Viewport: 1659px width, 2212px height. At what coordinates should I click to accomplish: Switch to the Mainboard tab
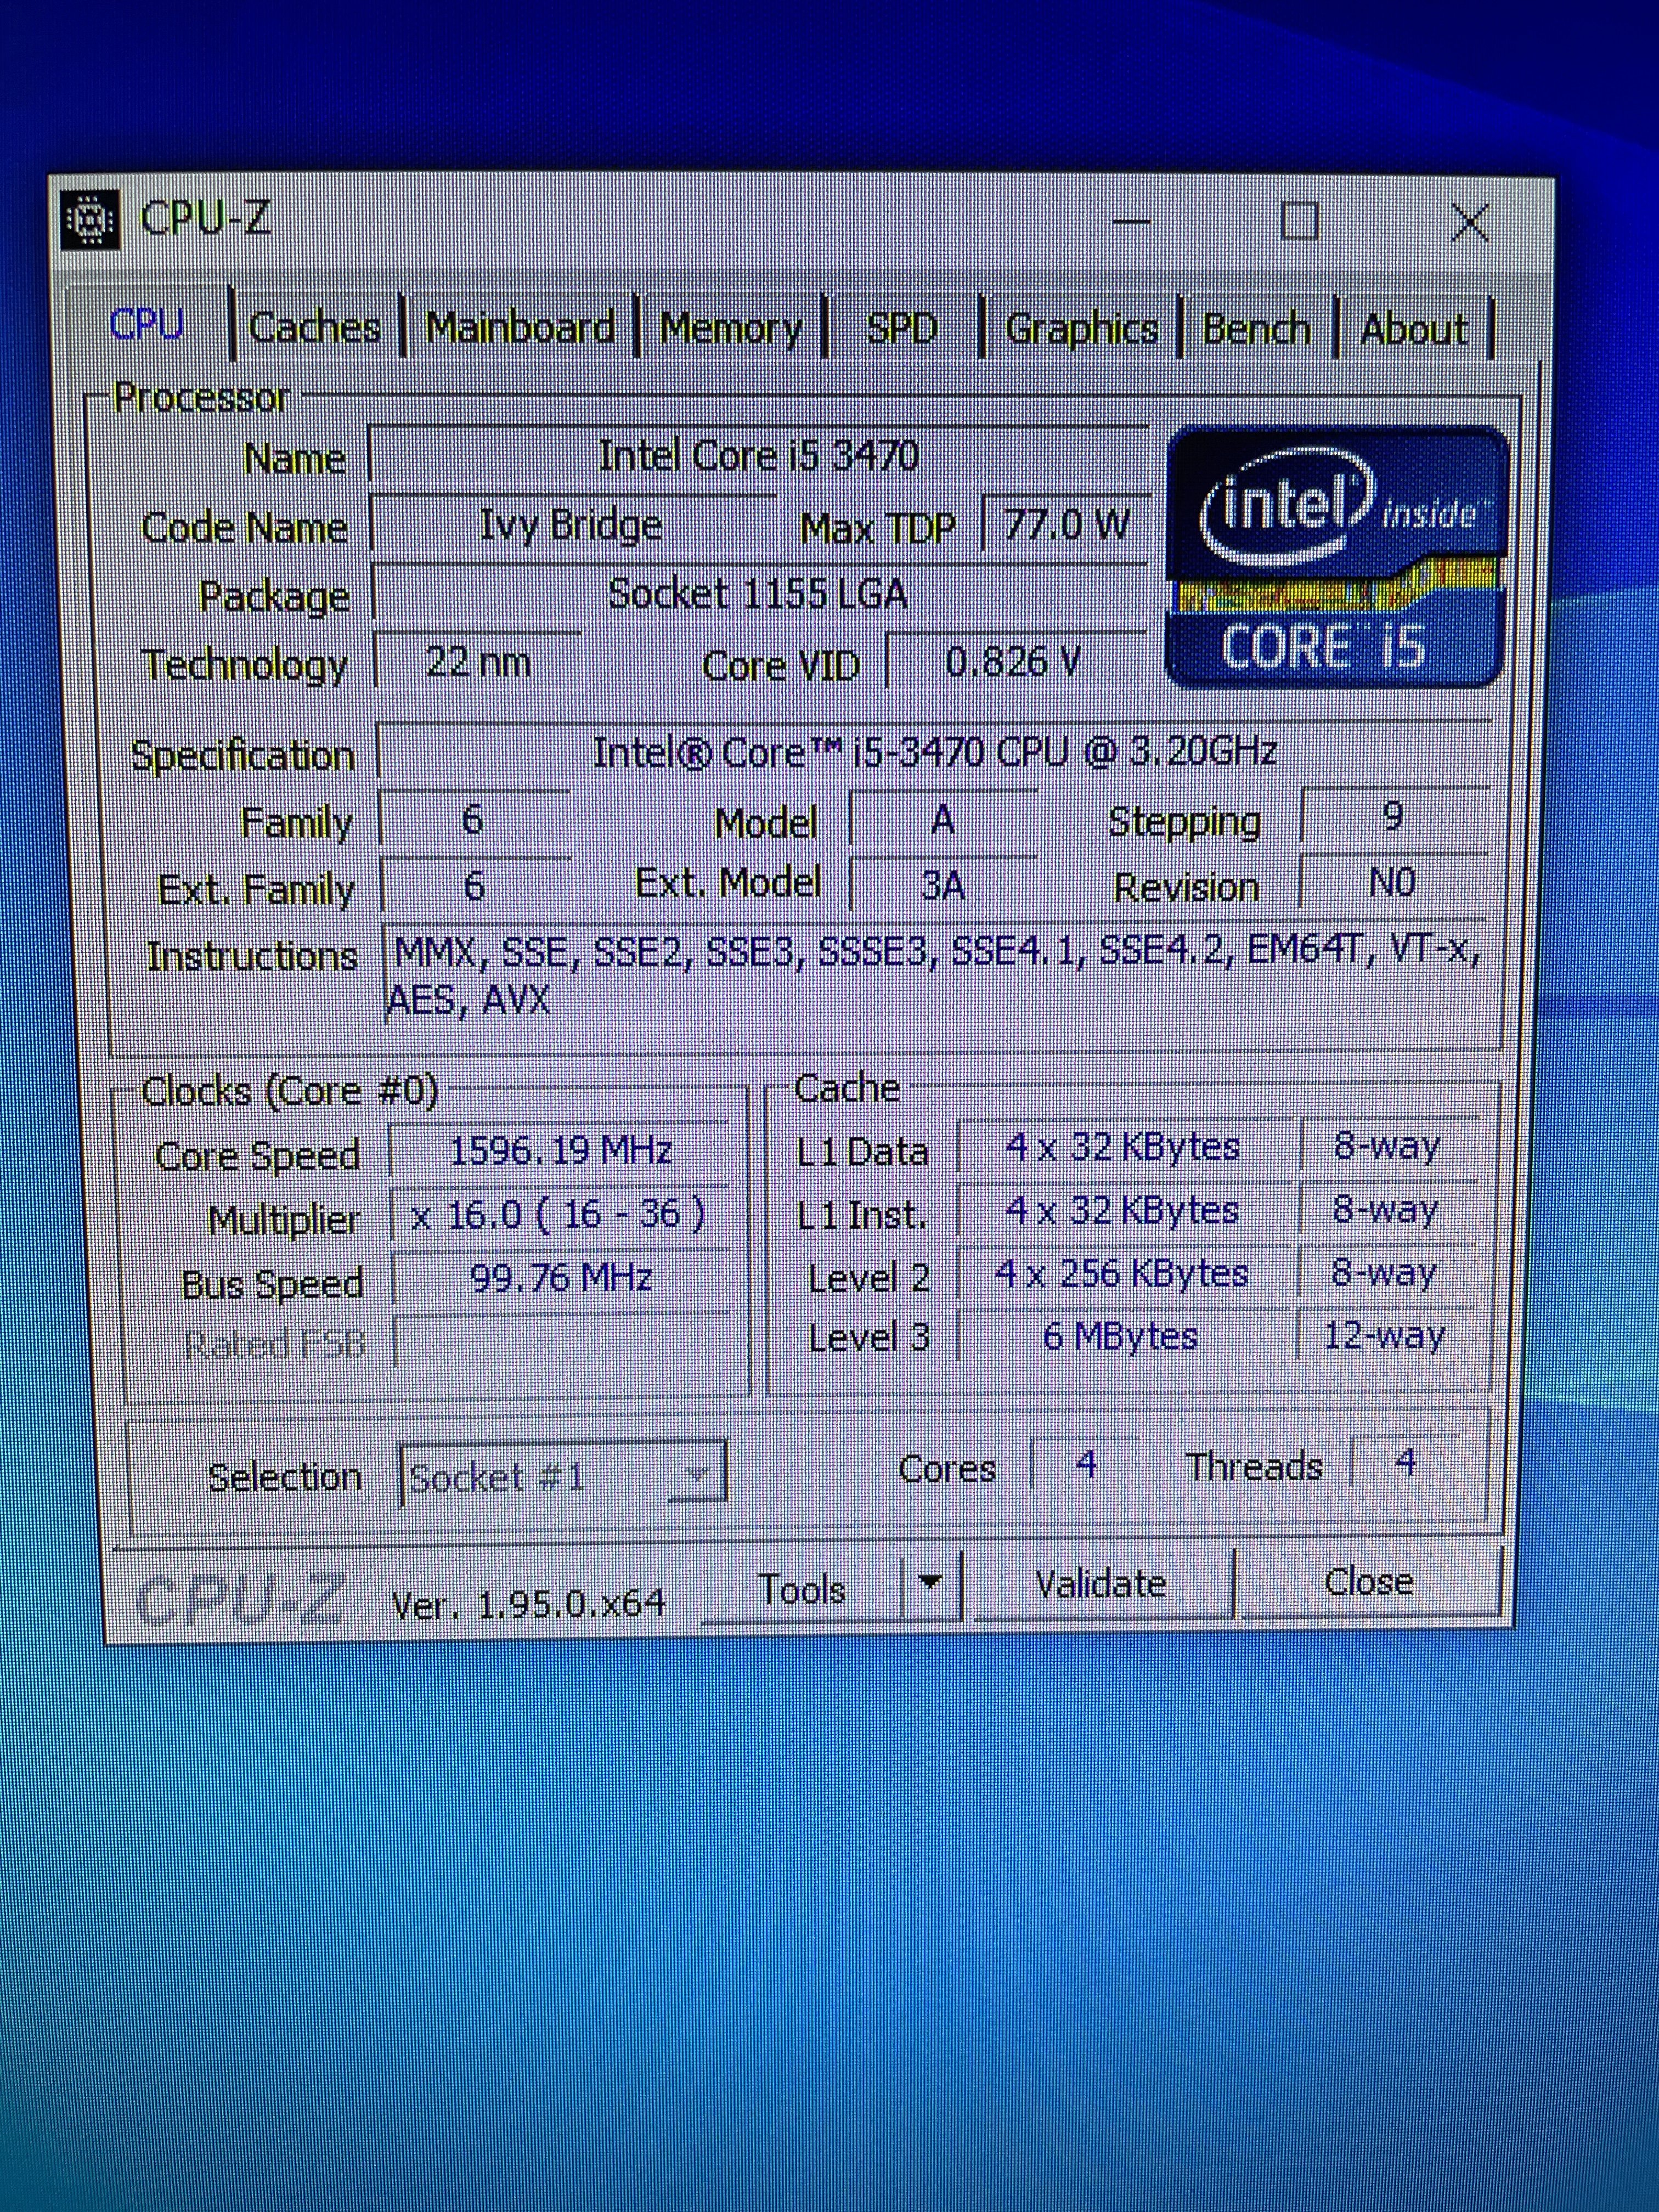[x=520, y=327]
